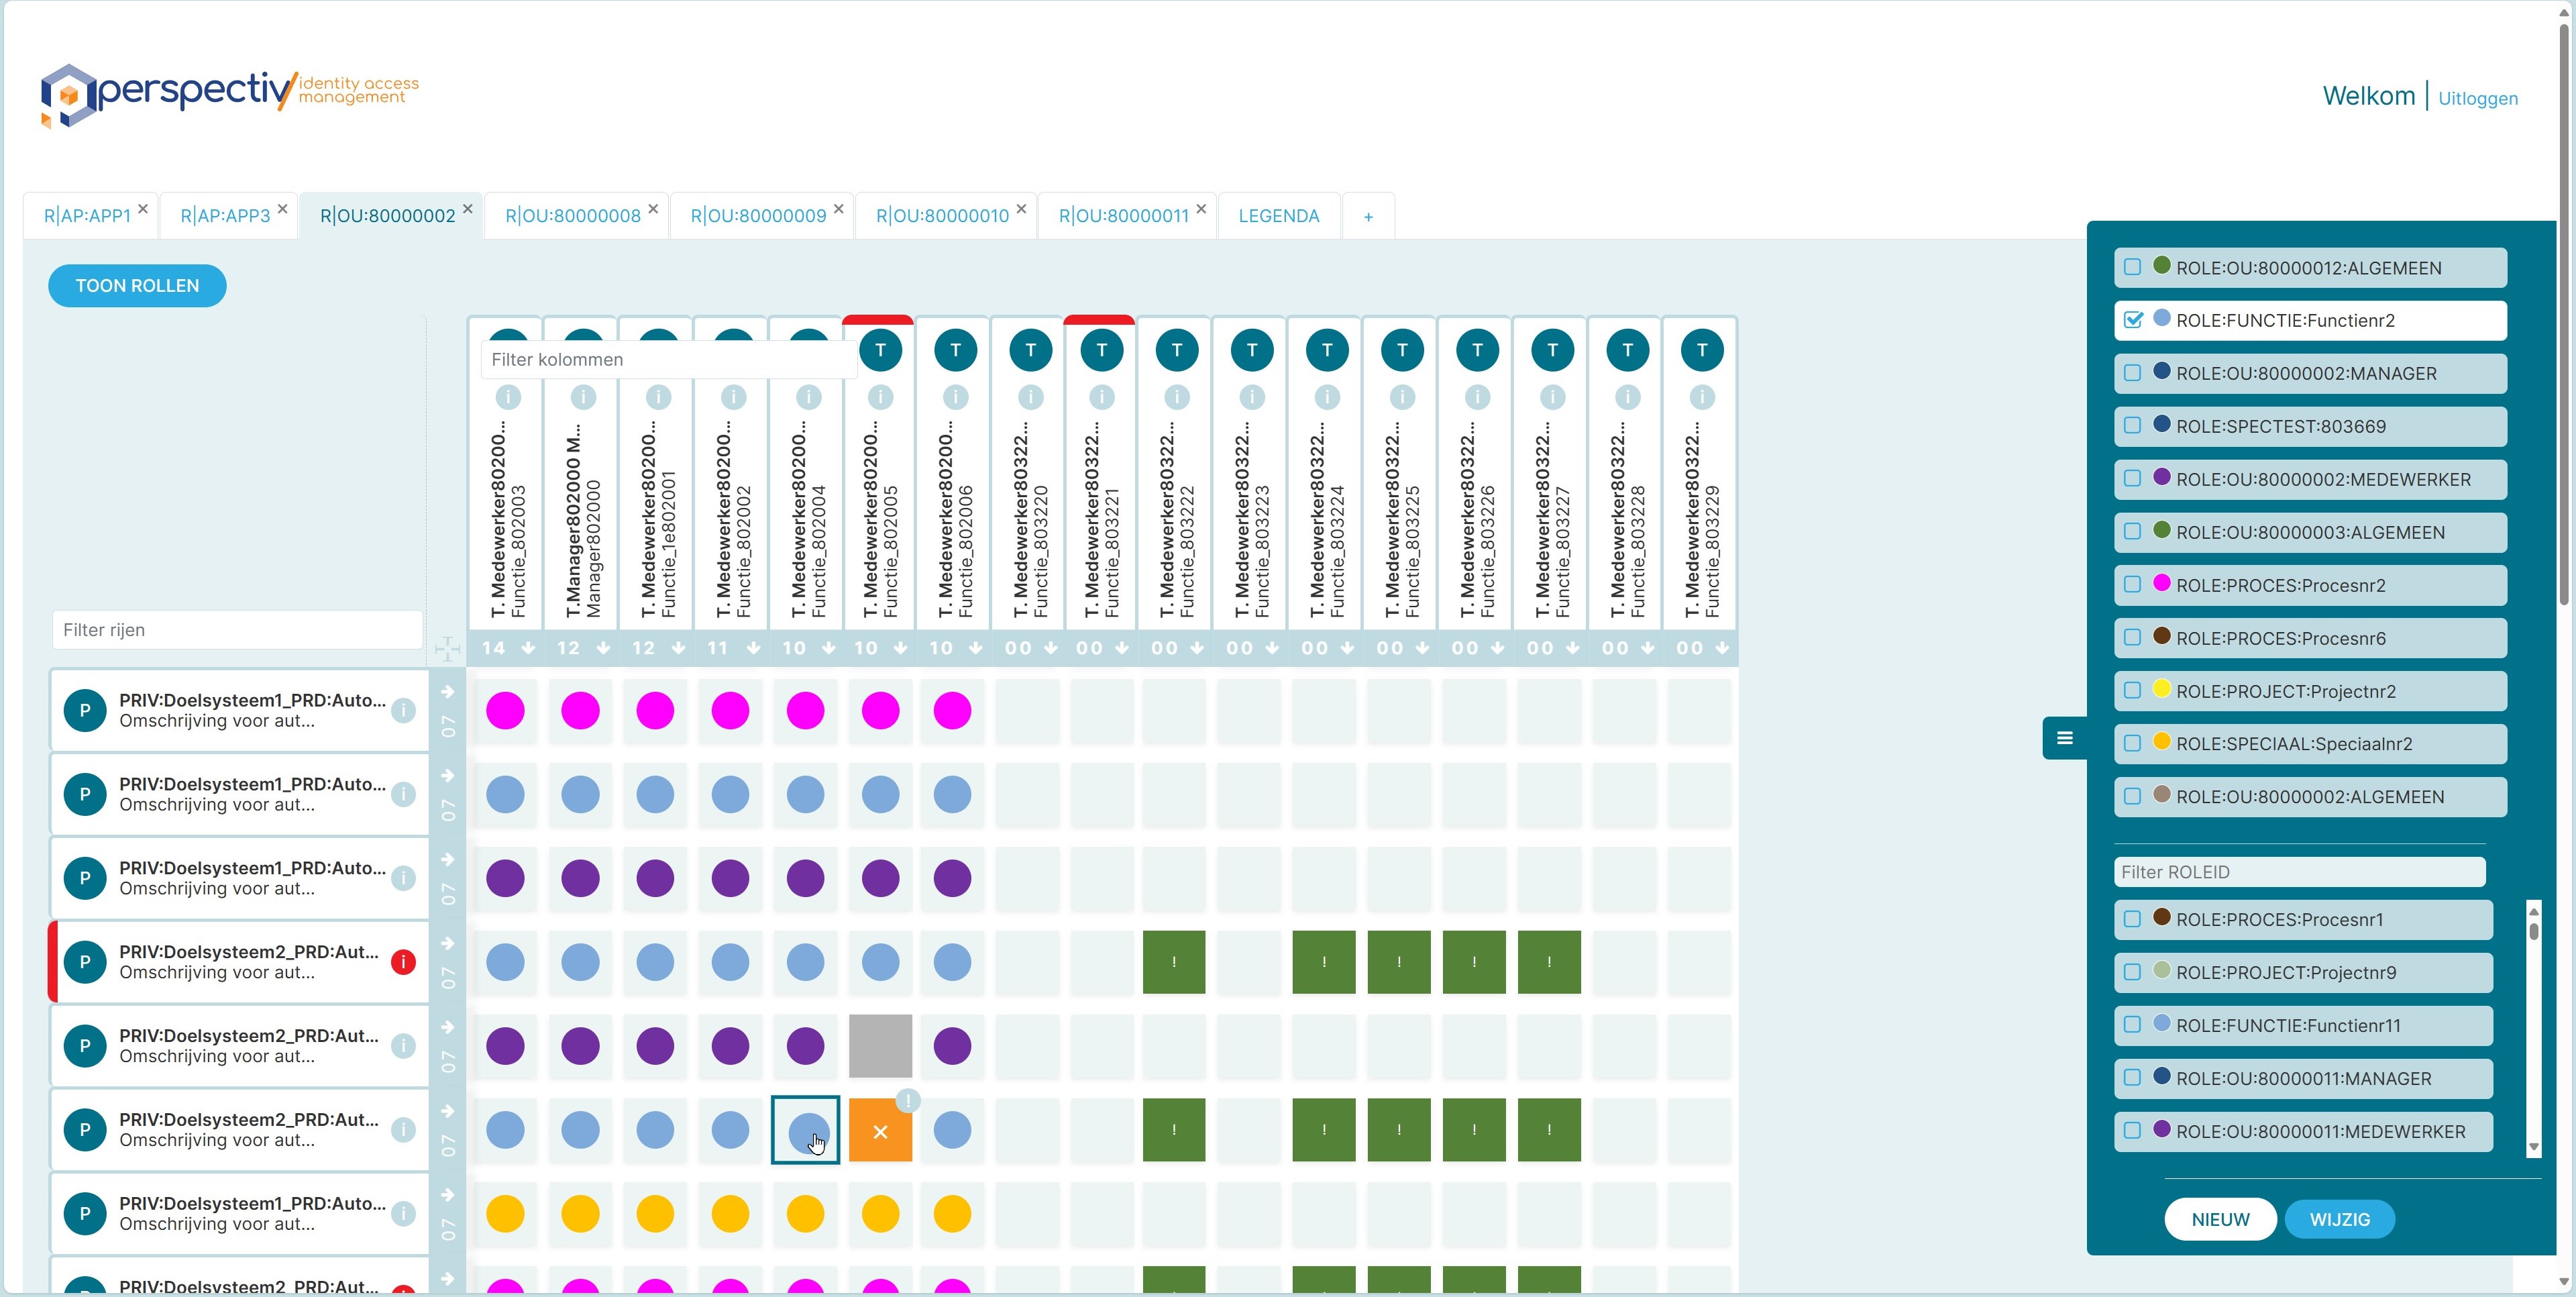This screenshot has width=2576, height=1297.
Task: Click the TOON ROLLEN button
Action: tap(137, 286)
